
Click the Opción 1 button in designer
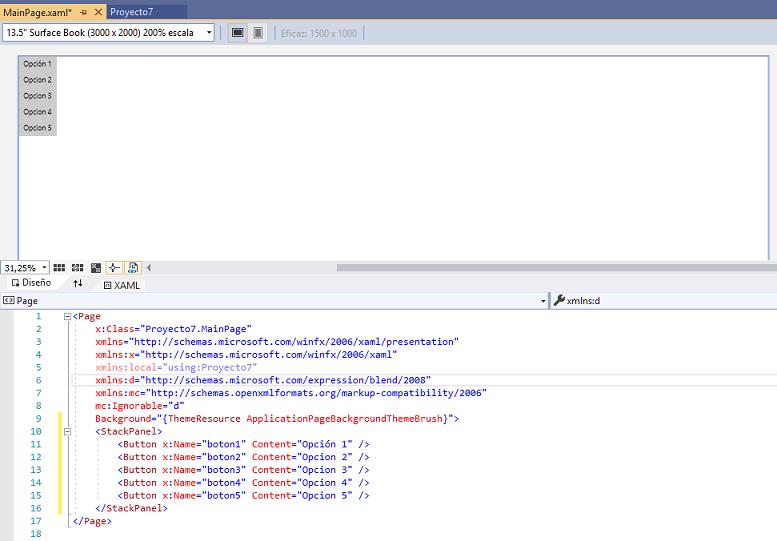pyautogui.click(x=38, y=64)
